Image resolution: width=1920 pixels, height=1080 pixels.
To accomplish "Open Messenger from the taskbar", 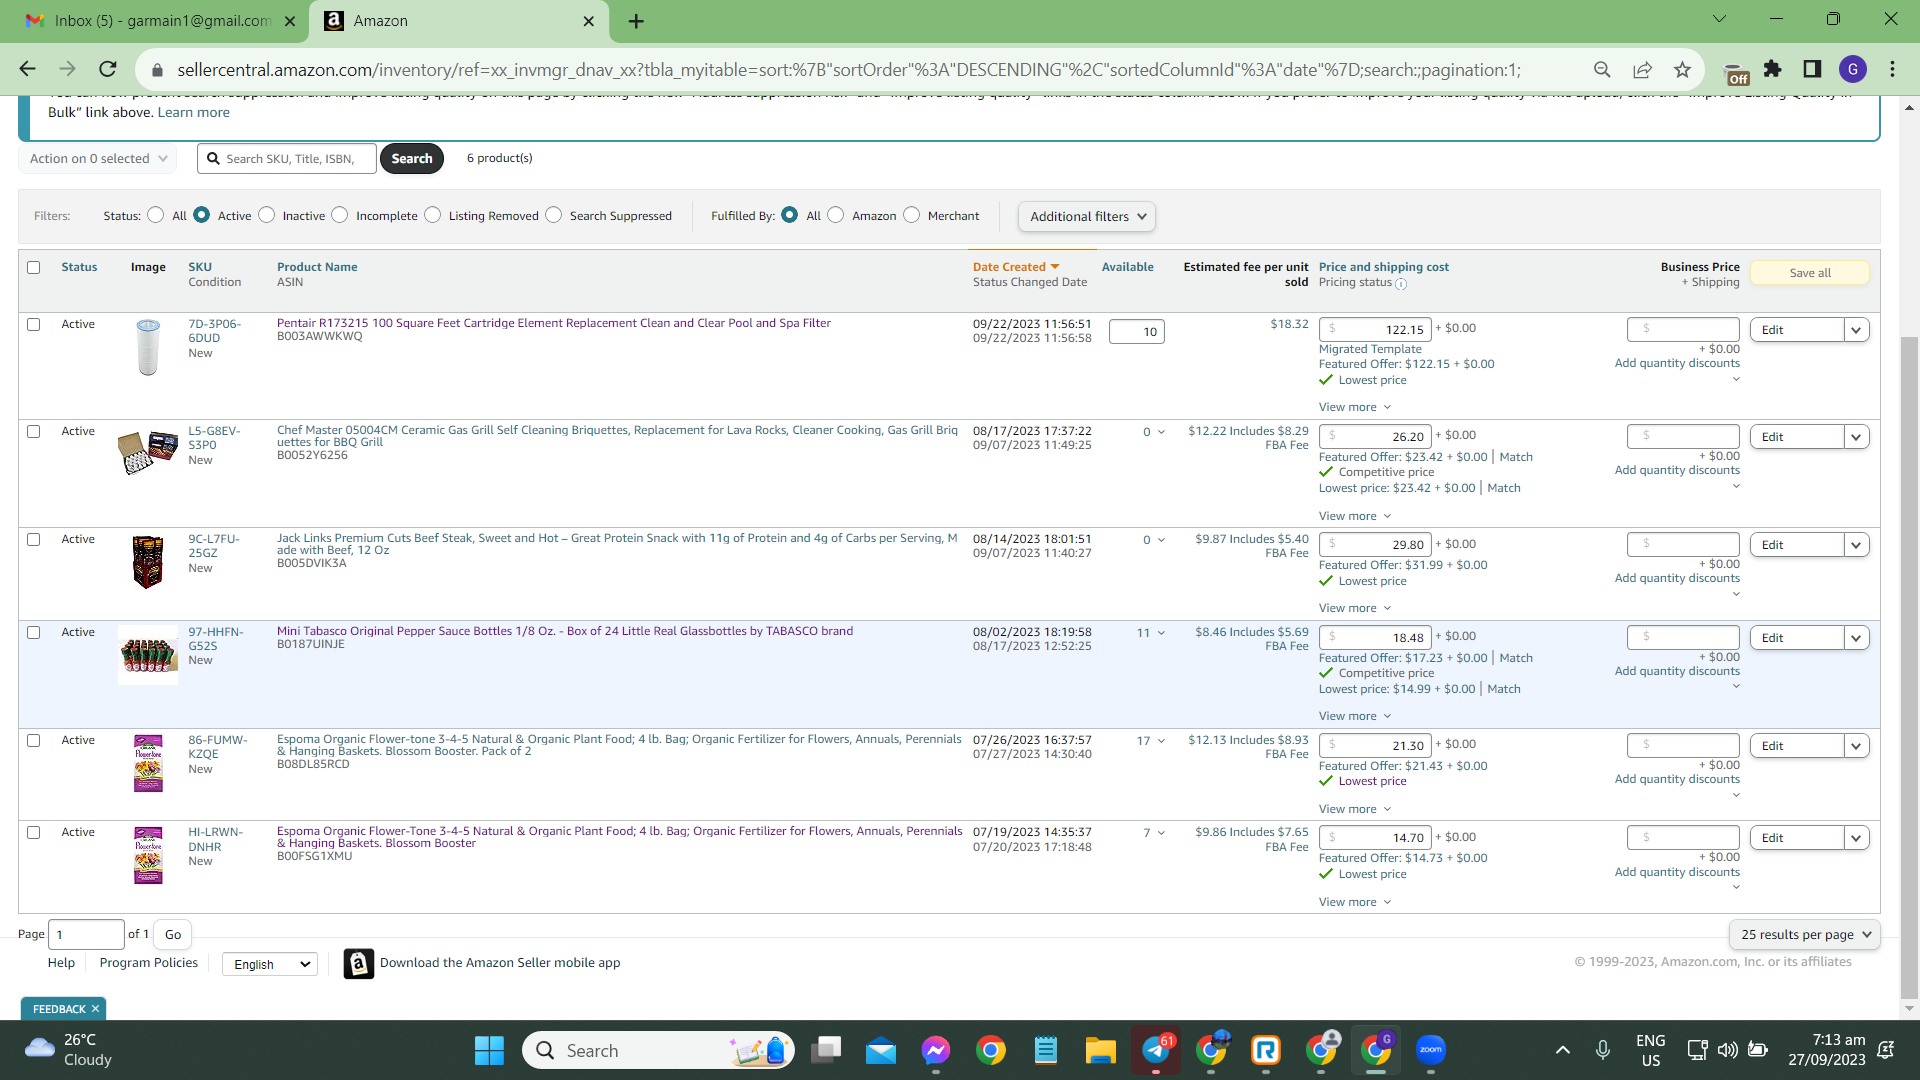I will (936, 1051).
